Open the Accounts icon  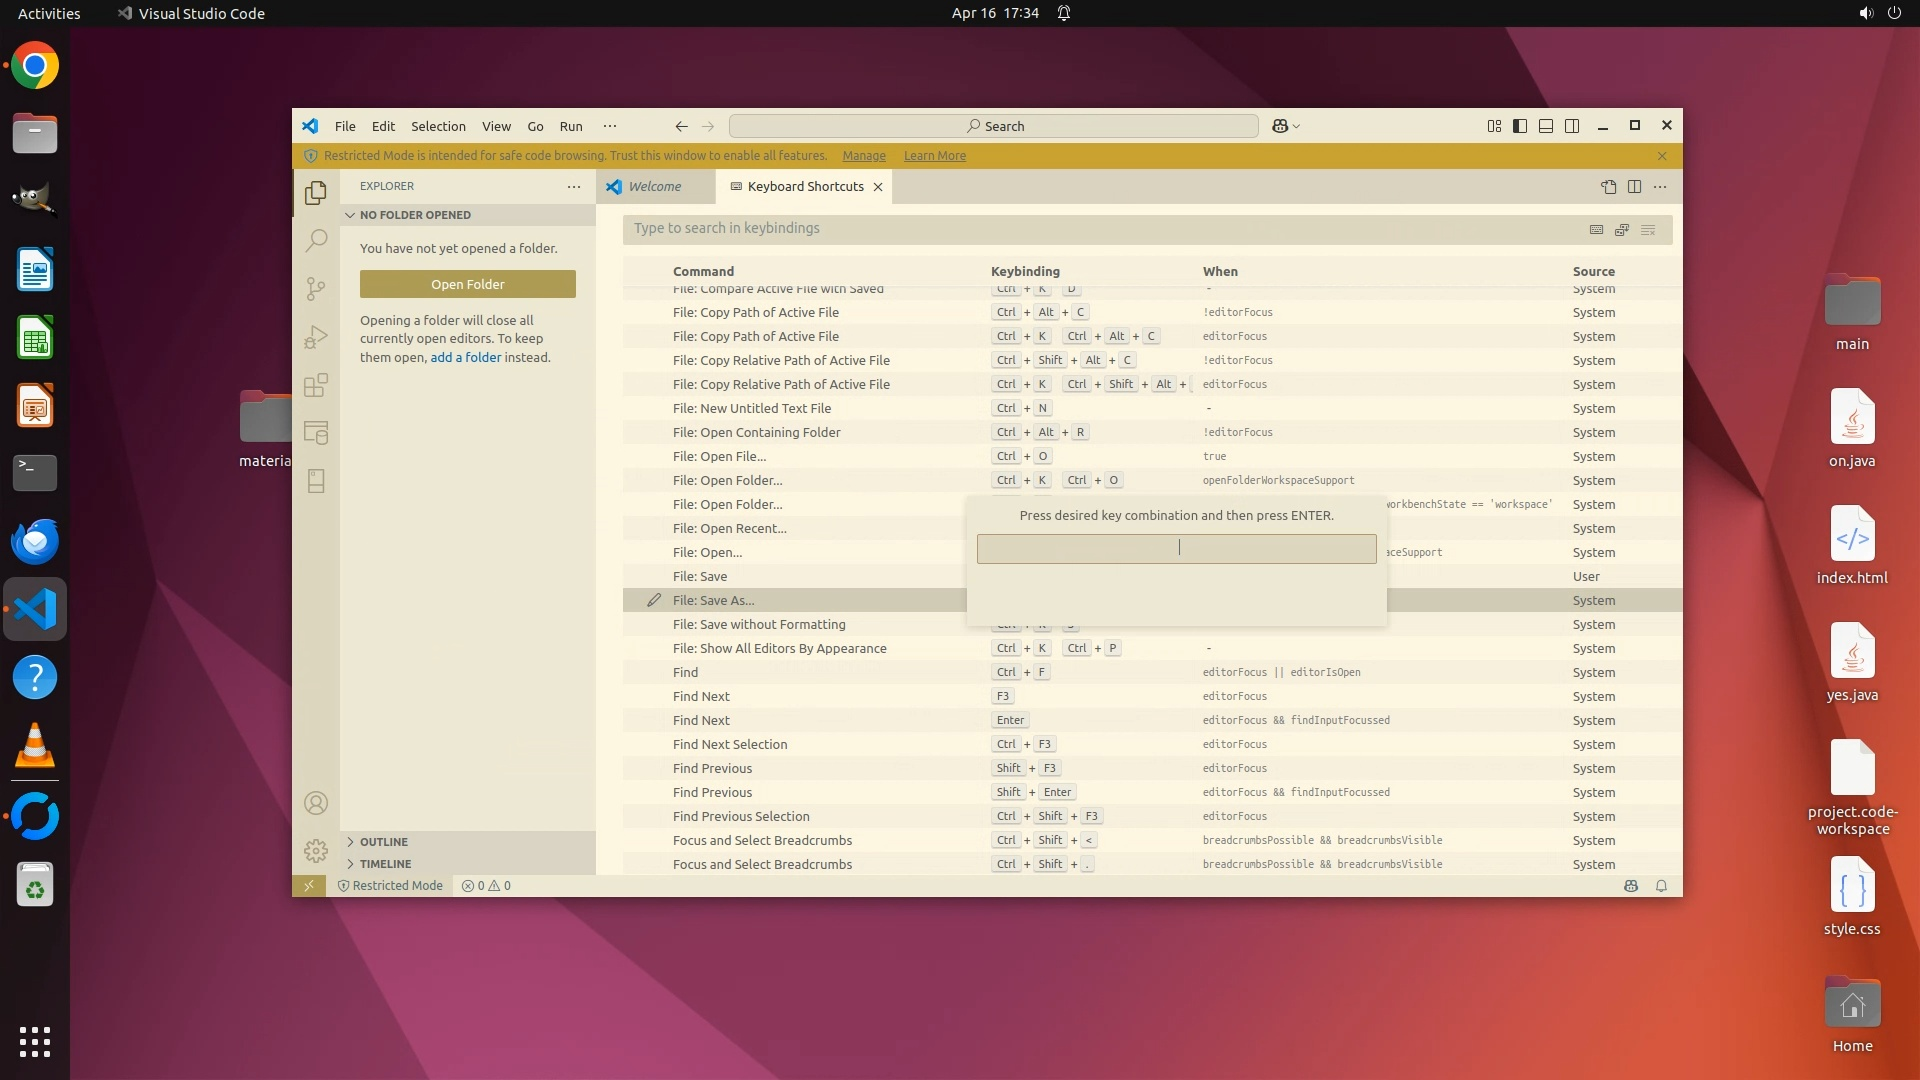[x=316, y=803]
